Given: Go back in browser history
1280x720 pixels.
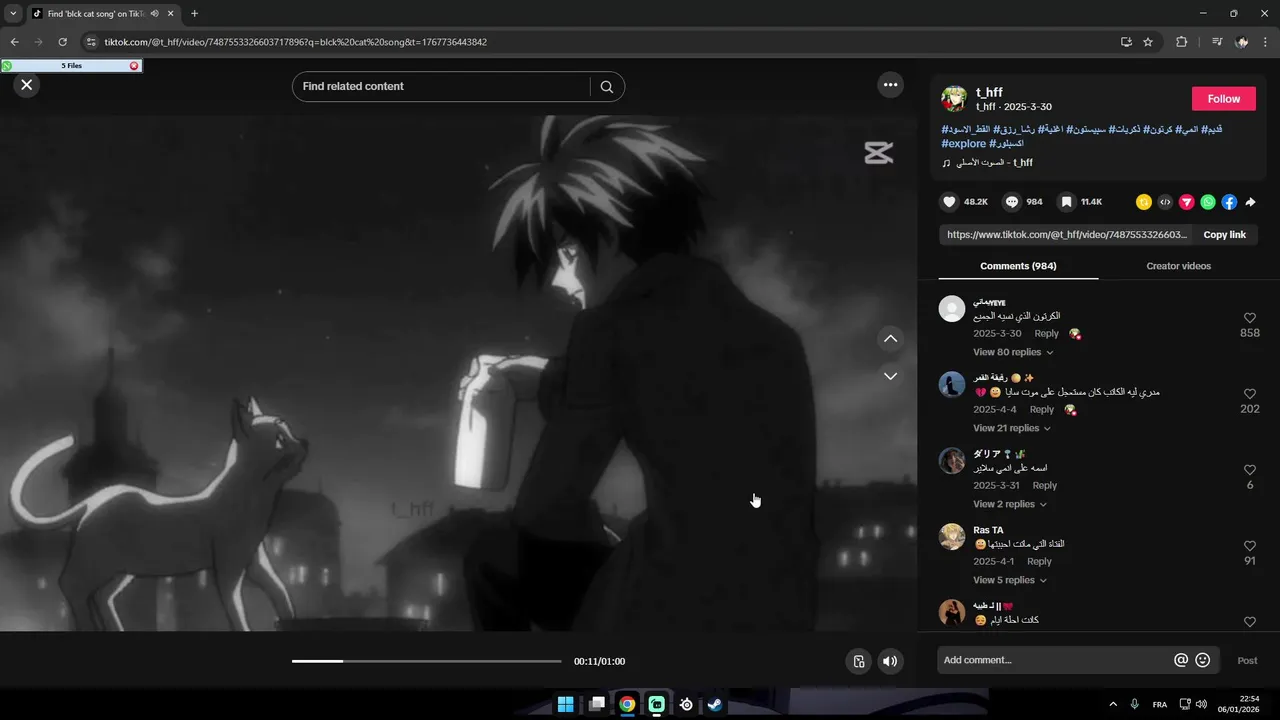Looking at the screenshot, I should (14, 42).
